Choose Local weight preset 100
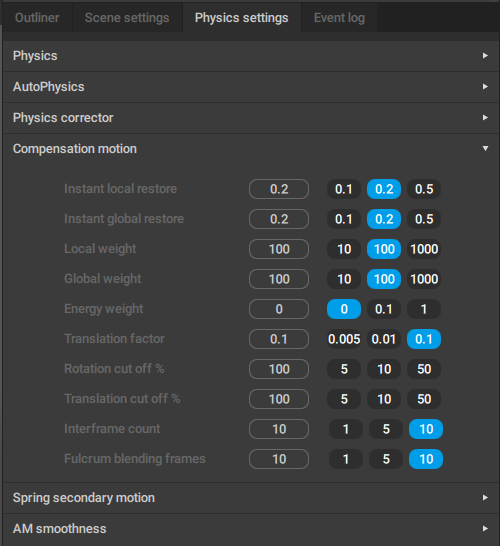 pos(384,249)
